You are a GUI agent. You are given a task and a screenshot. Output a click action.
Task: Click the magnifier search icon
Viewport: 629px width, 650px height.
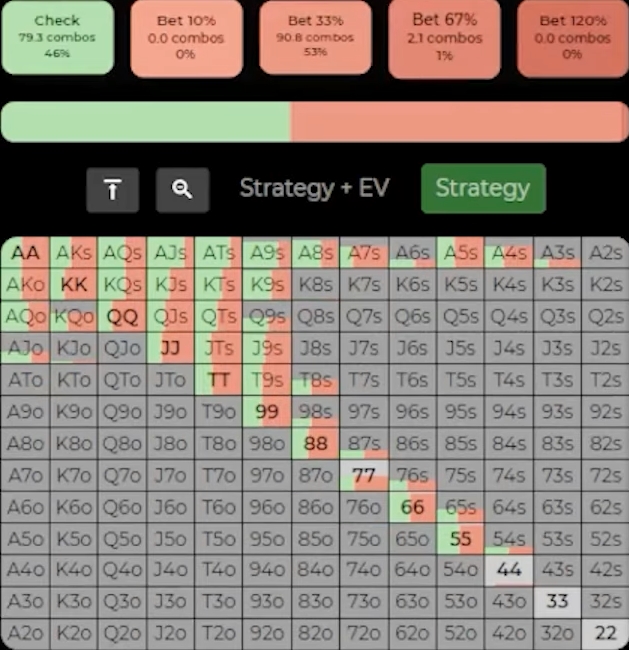coord(182,189)
